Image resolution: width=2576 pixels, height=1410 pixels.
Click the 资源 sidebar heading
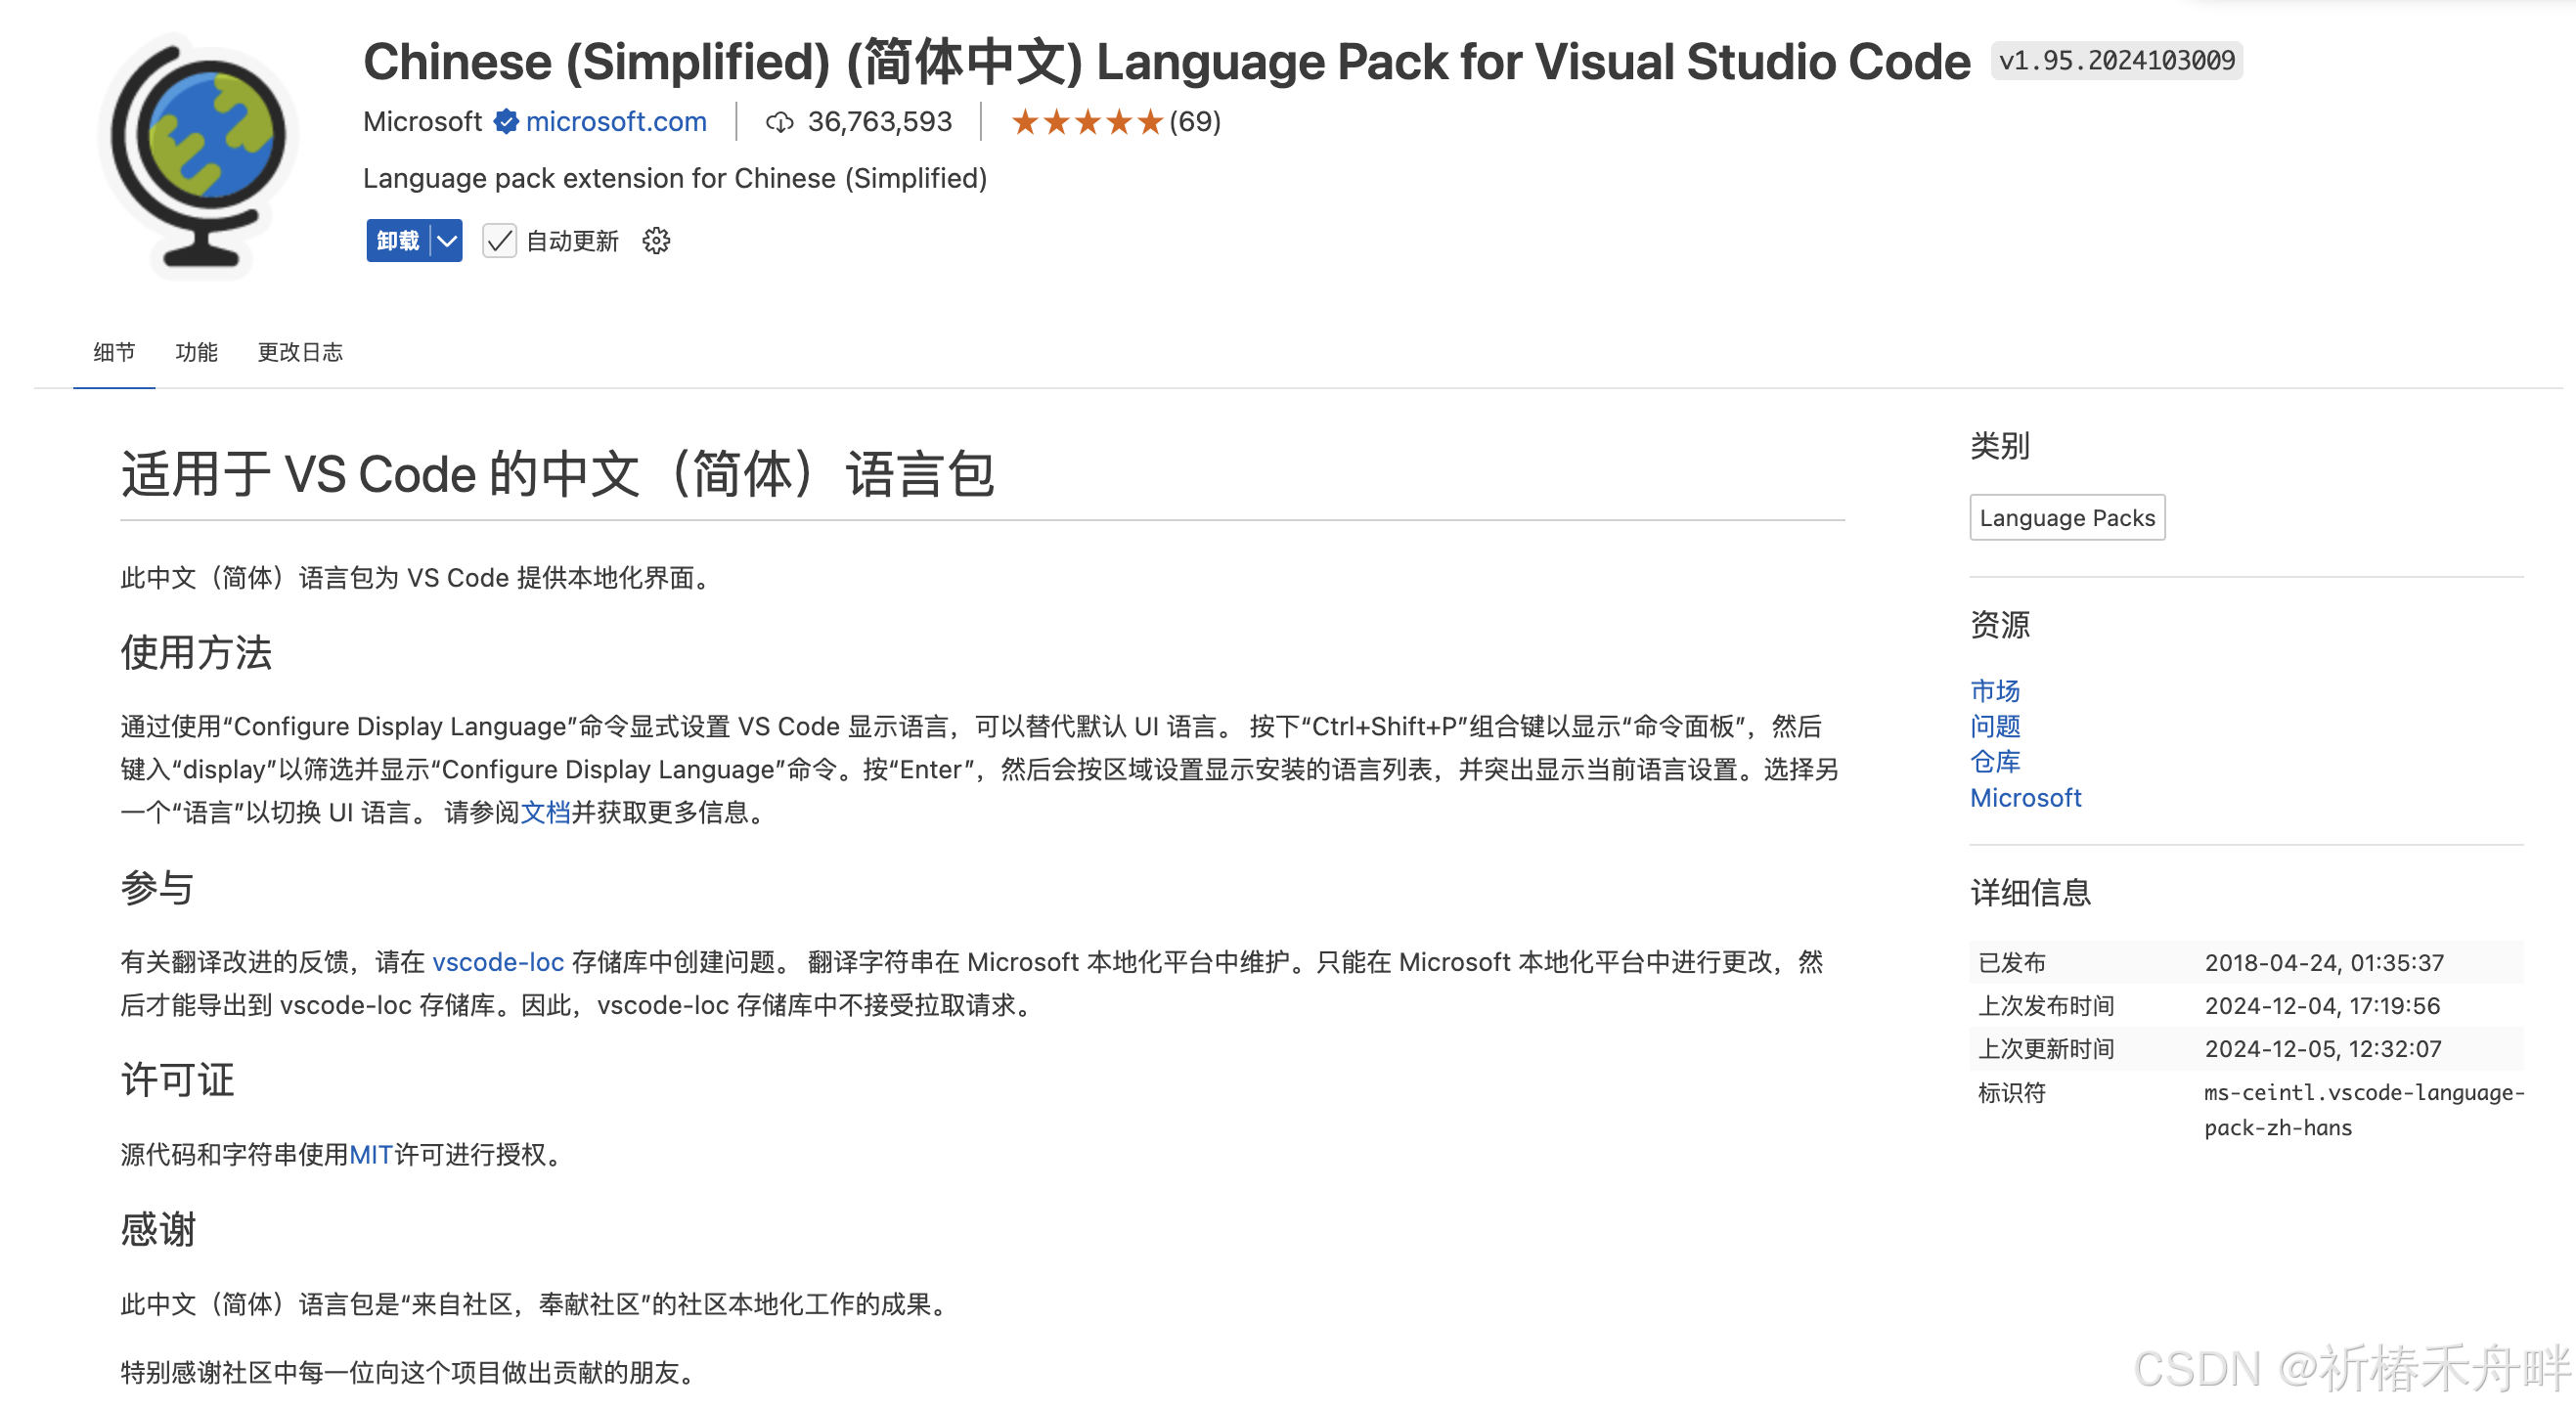pyautogui.click(x=2000, y=625)
